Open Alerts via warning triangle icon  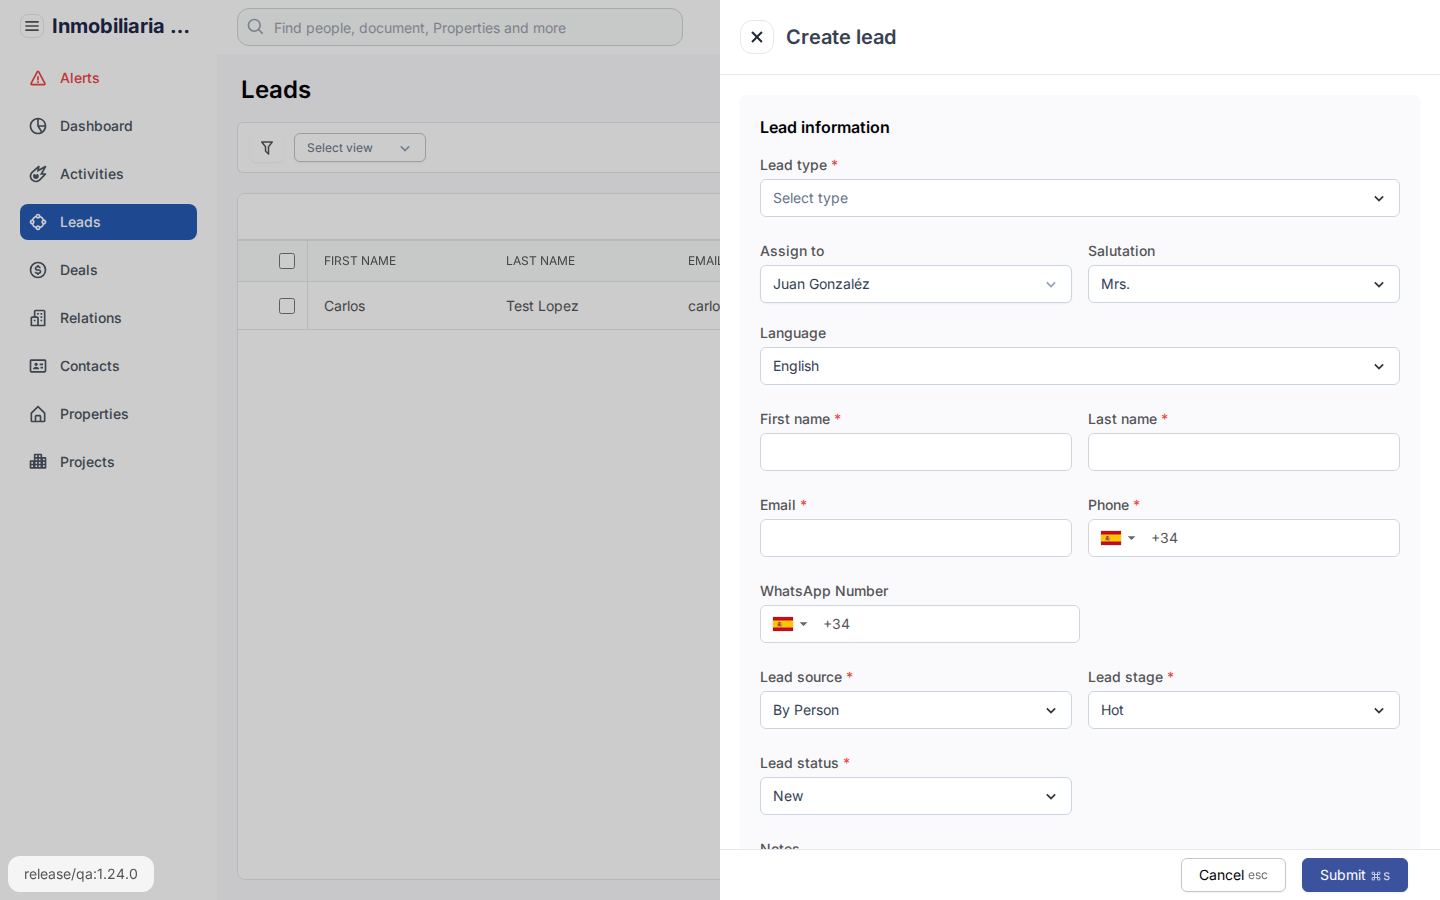(x=38, y=78)
